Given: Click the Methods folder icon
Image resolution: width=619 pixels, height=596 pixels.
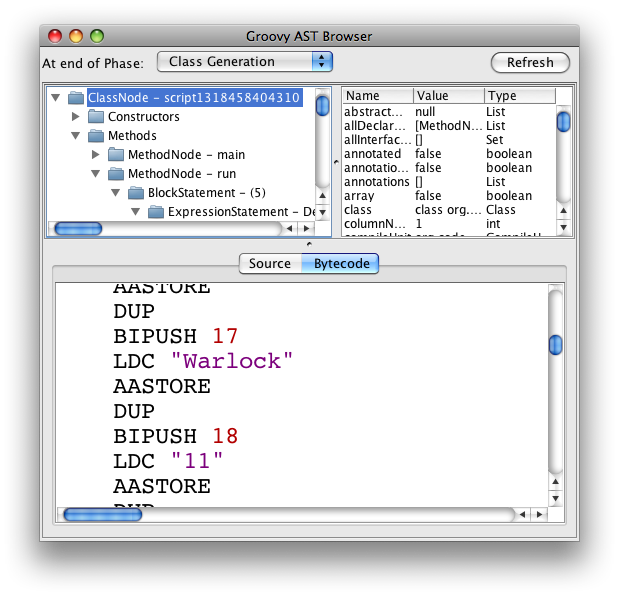Looking at the screenshot, I should point(96,135).
